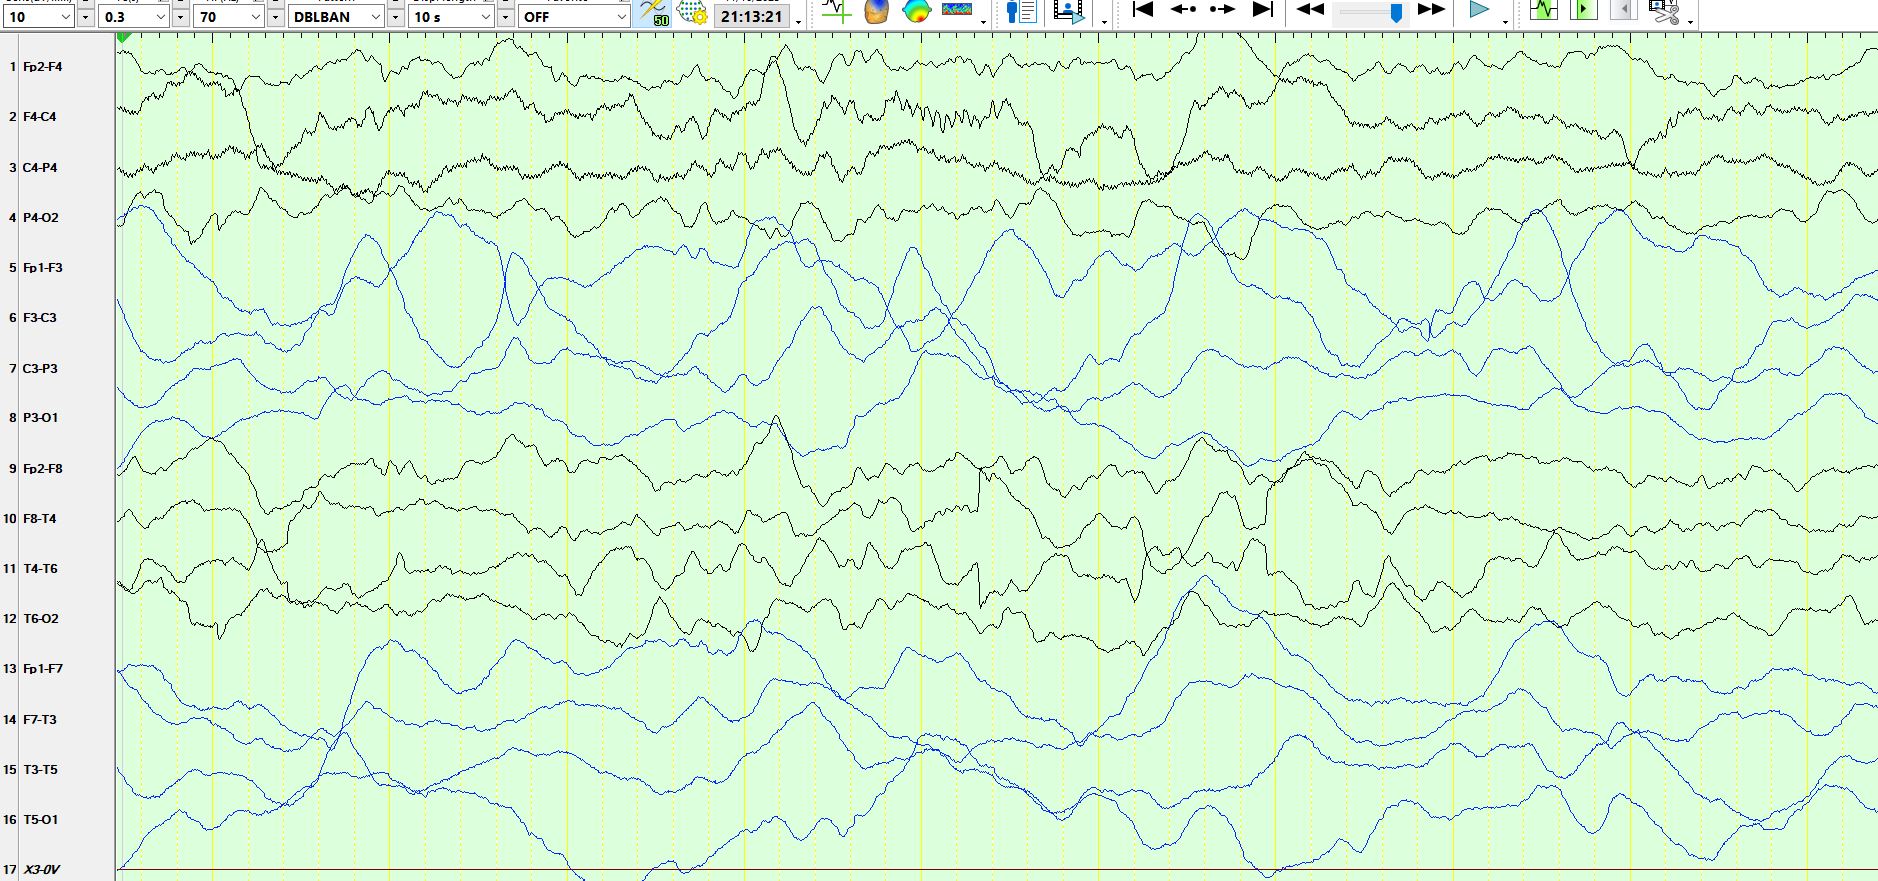
Task: Select channel label X3-0V
Action: point(41,870)
